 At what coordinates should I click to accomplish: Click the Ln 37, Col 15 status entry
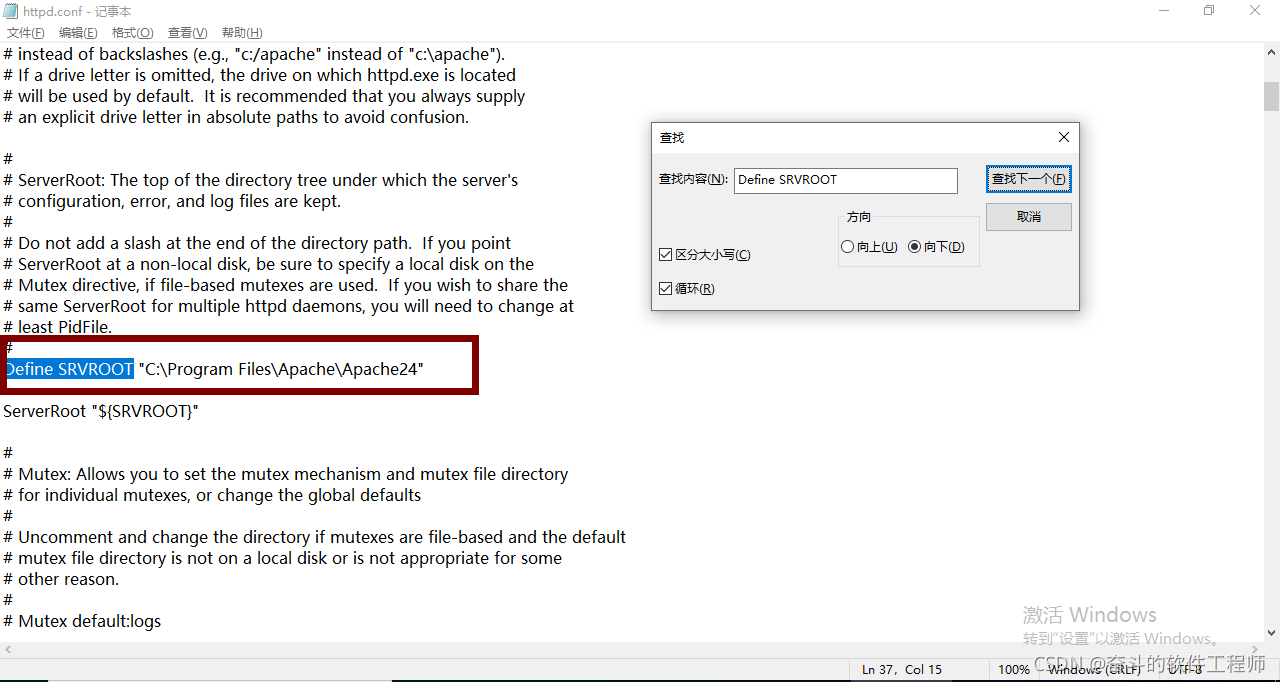(901, 670)
